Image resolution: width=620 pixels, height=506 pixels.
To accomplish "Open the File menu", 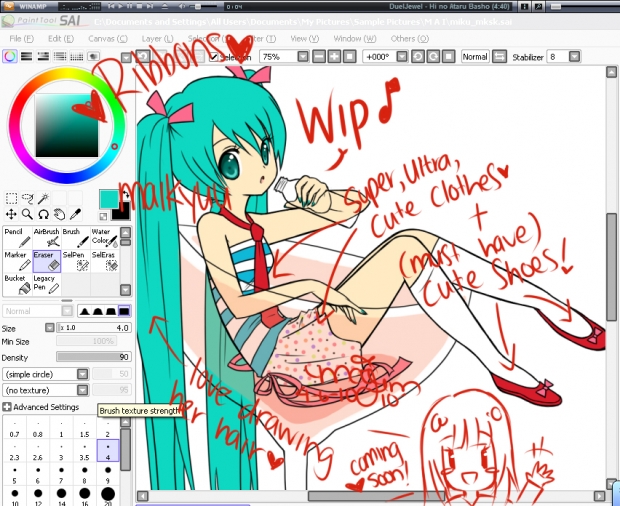I will 21,38.
